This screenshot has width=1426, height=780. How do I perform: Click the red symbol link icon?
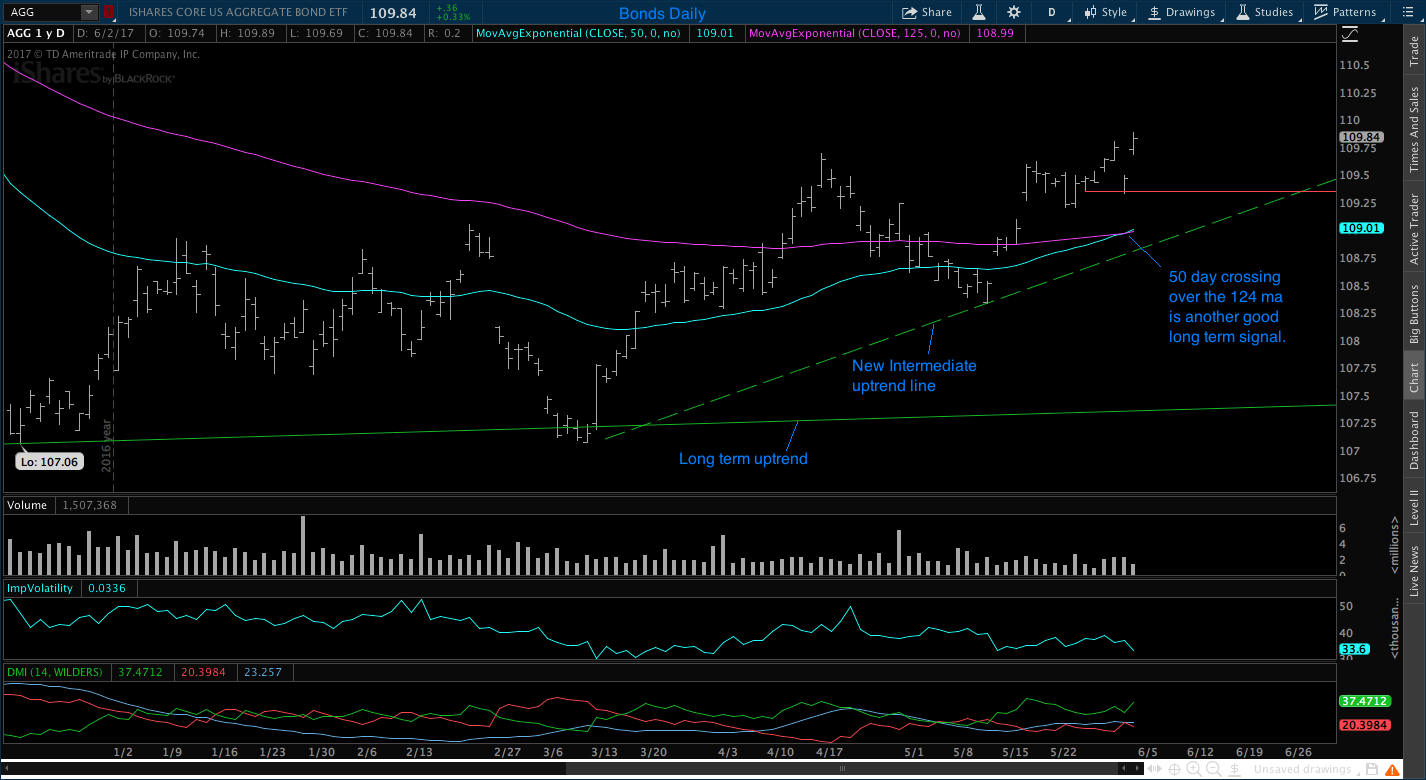108,12
